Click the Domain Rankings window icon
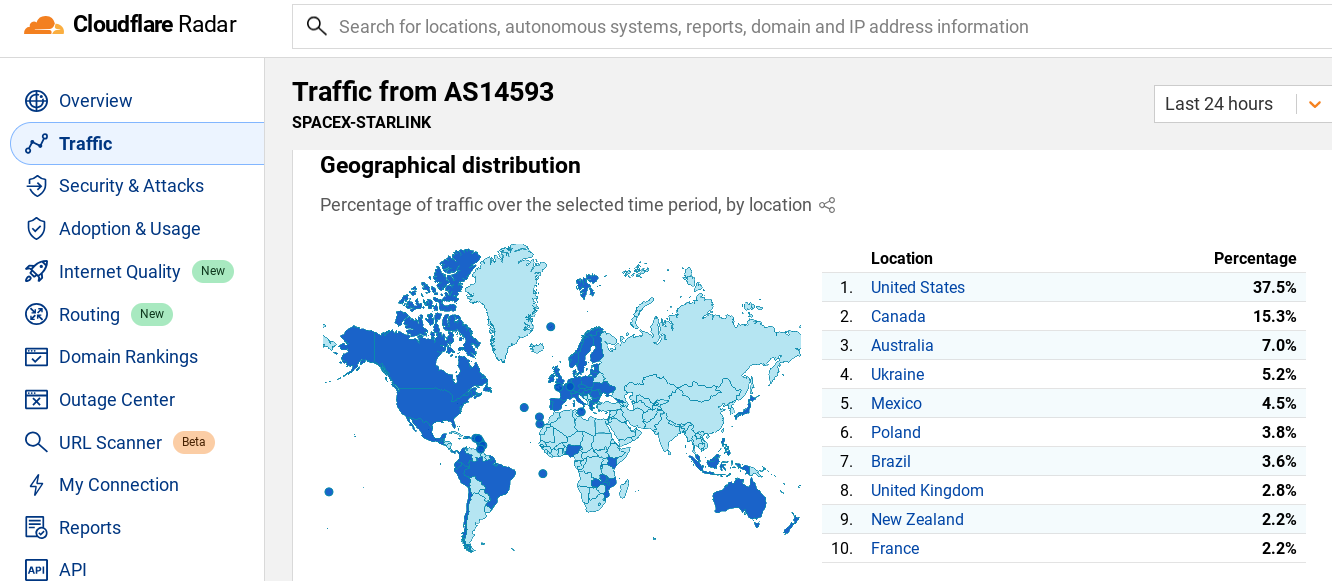This screenshot has height=581, width=1332. click(x=36, y=357)
